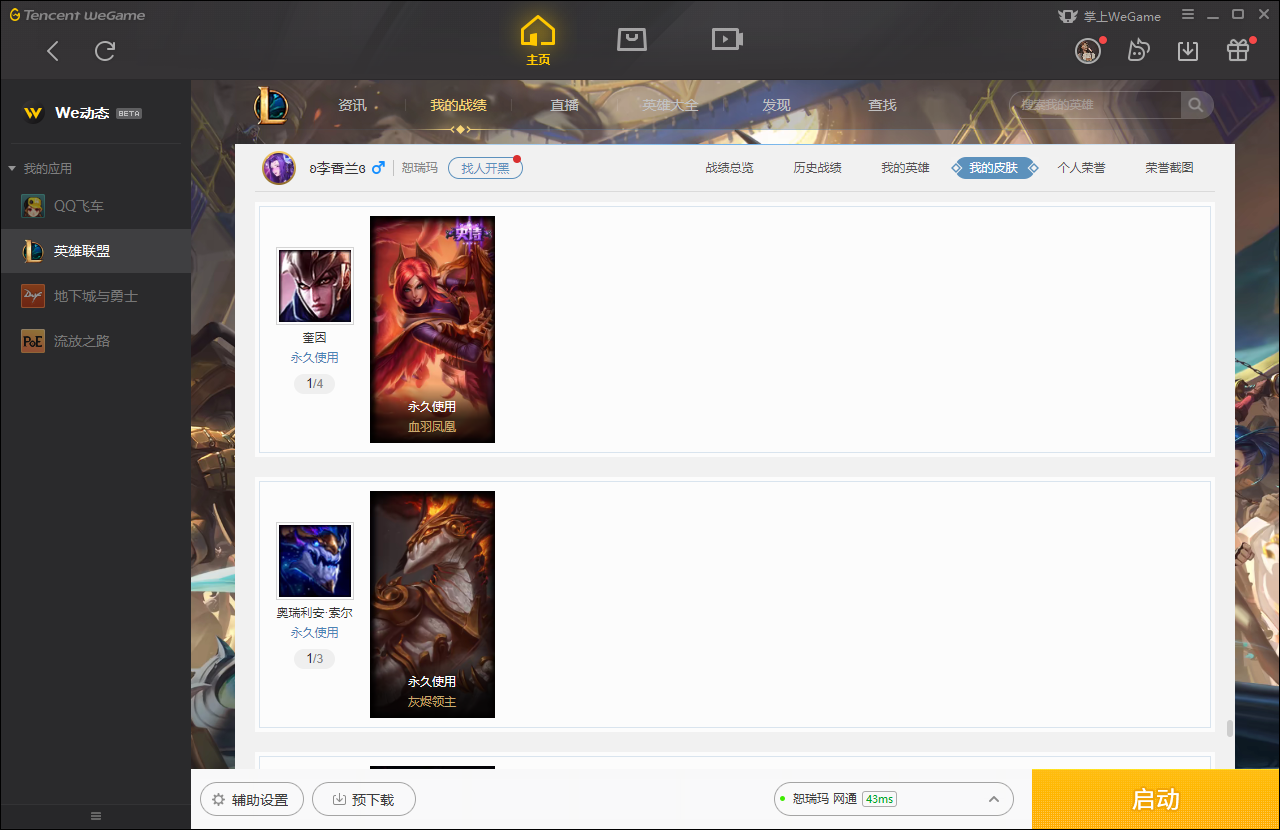Open the 历史战绩 sub-tab

[x=817, y=168]
